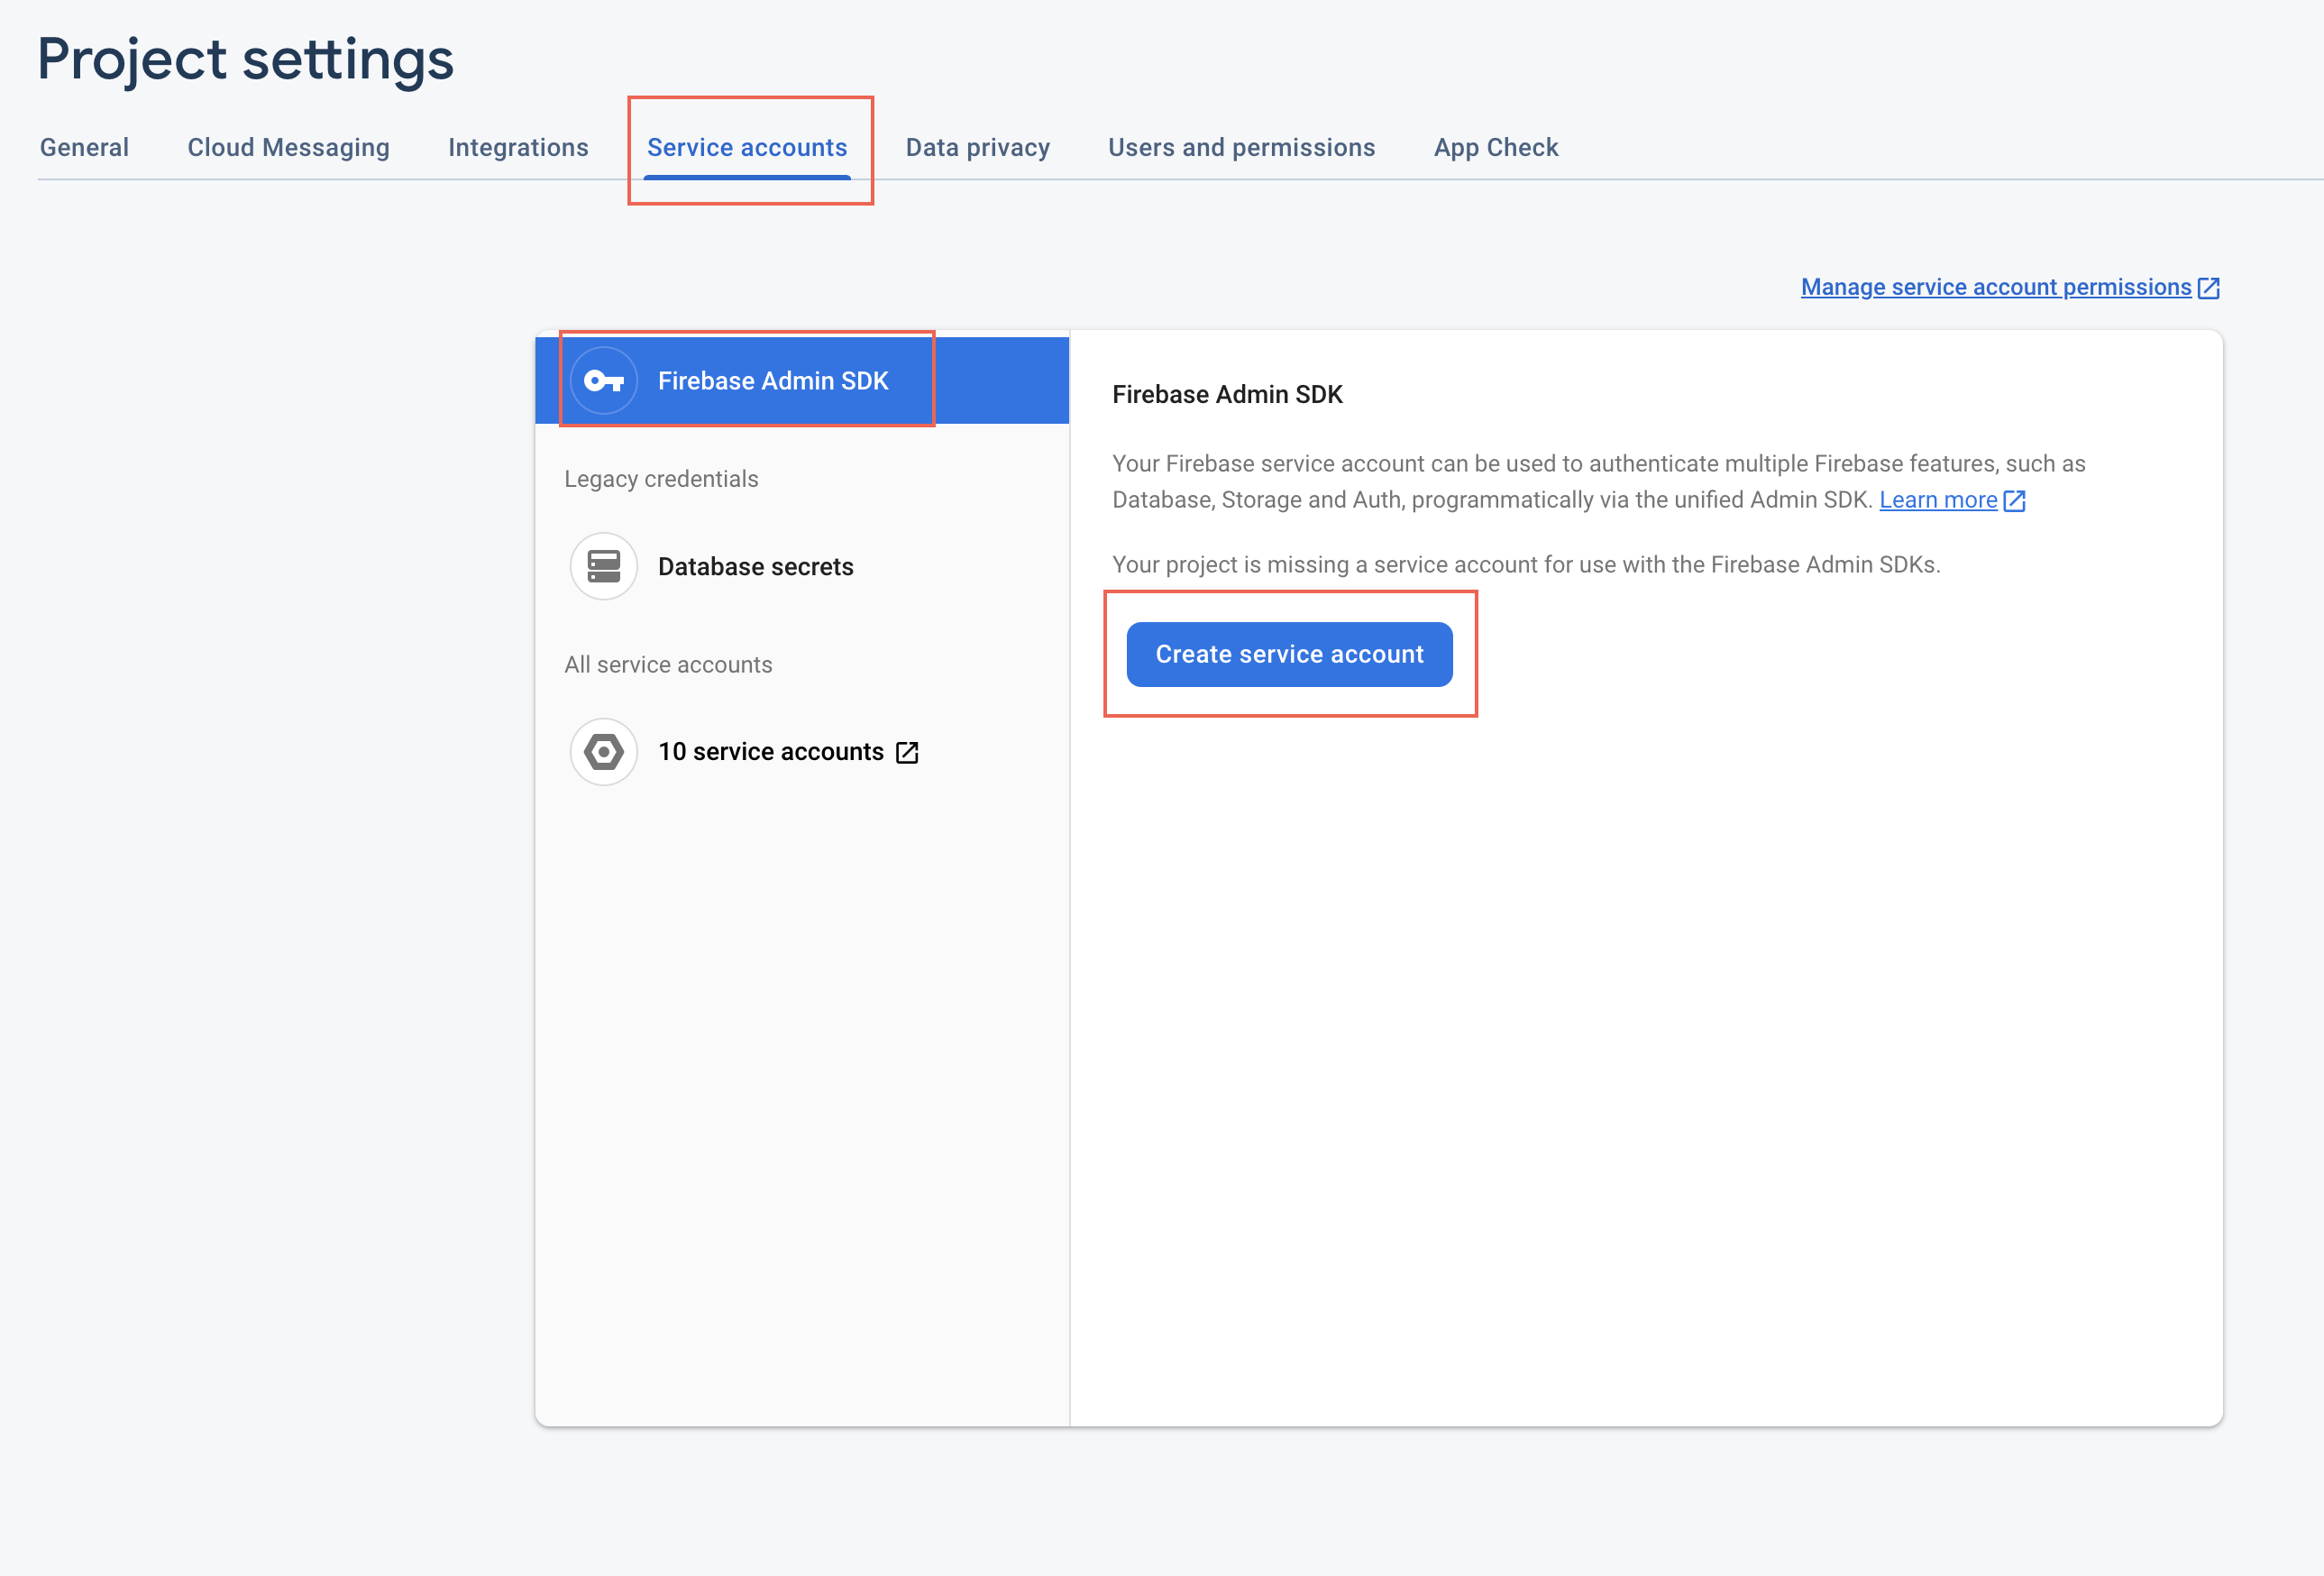Click the Database secrets storage icon
Image resolution: width=2324 pixels, height=1576 pixels.
603,564
